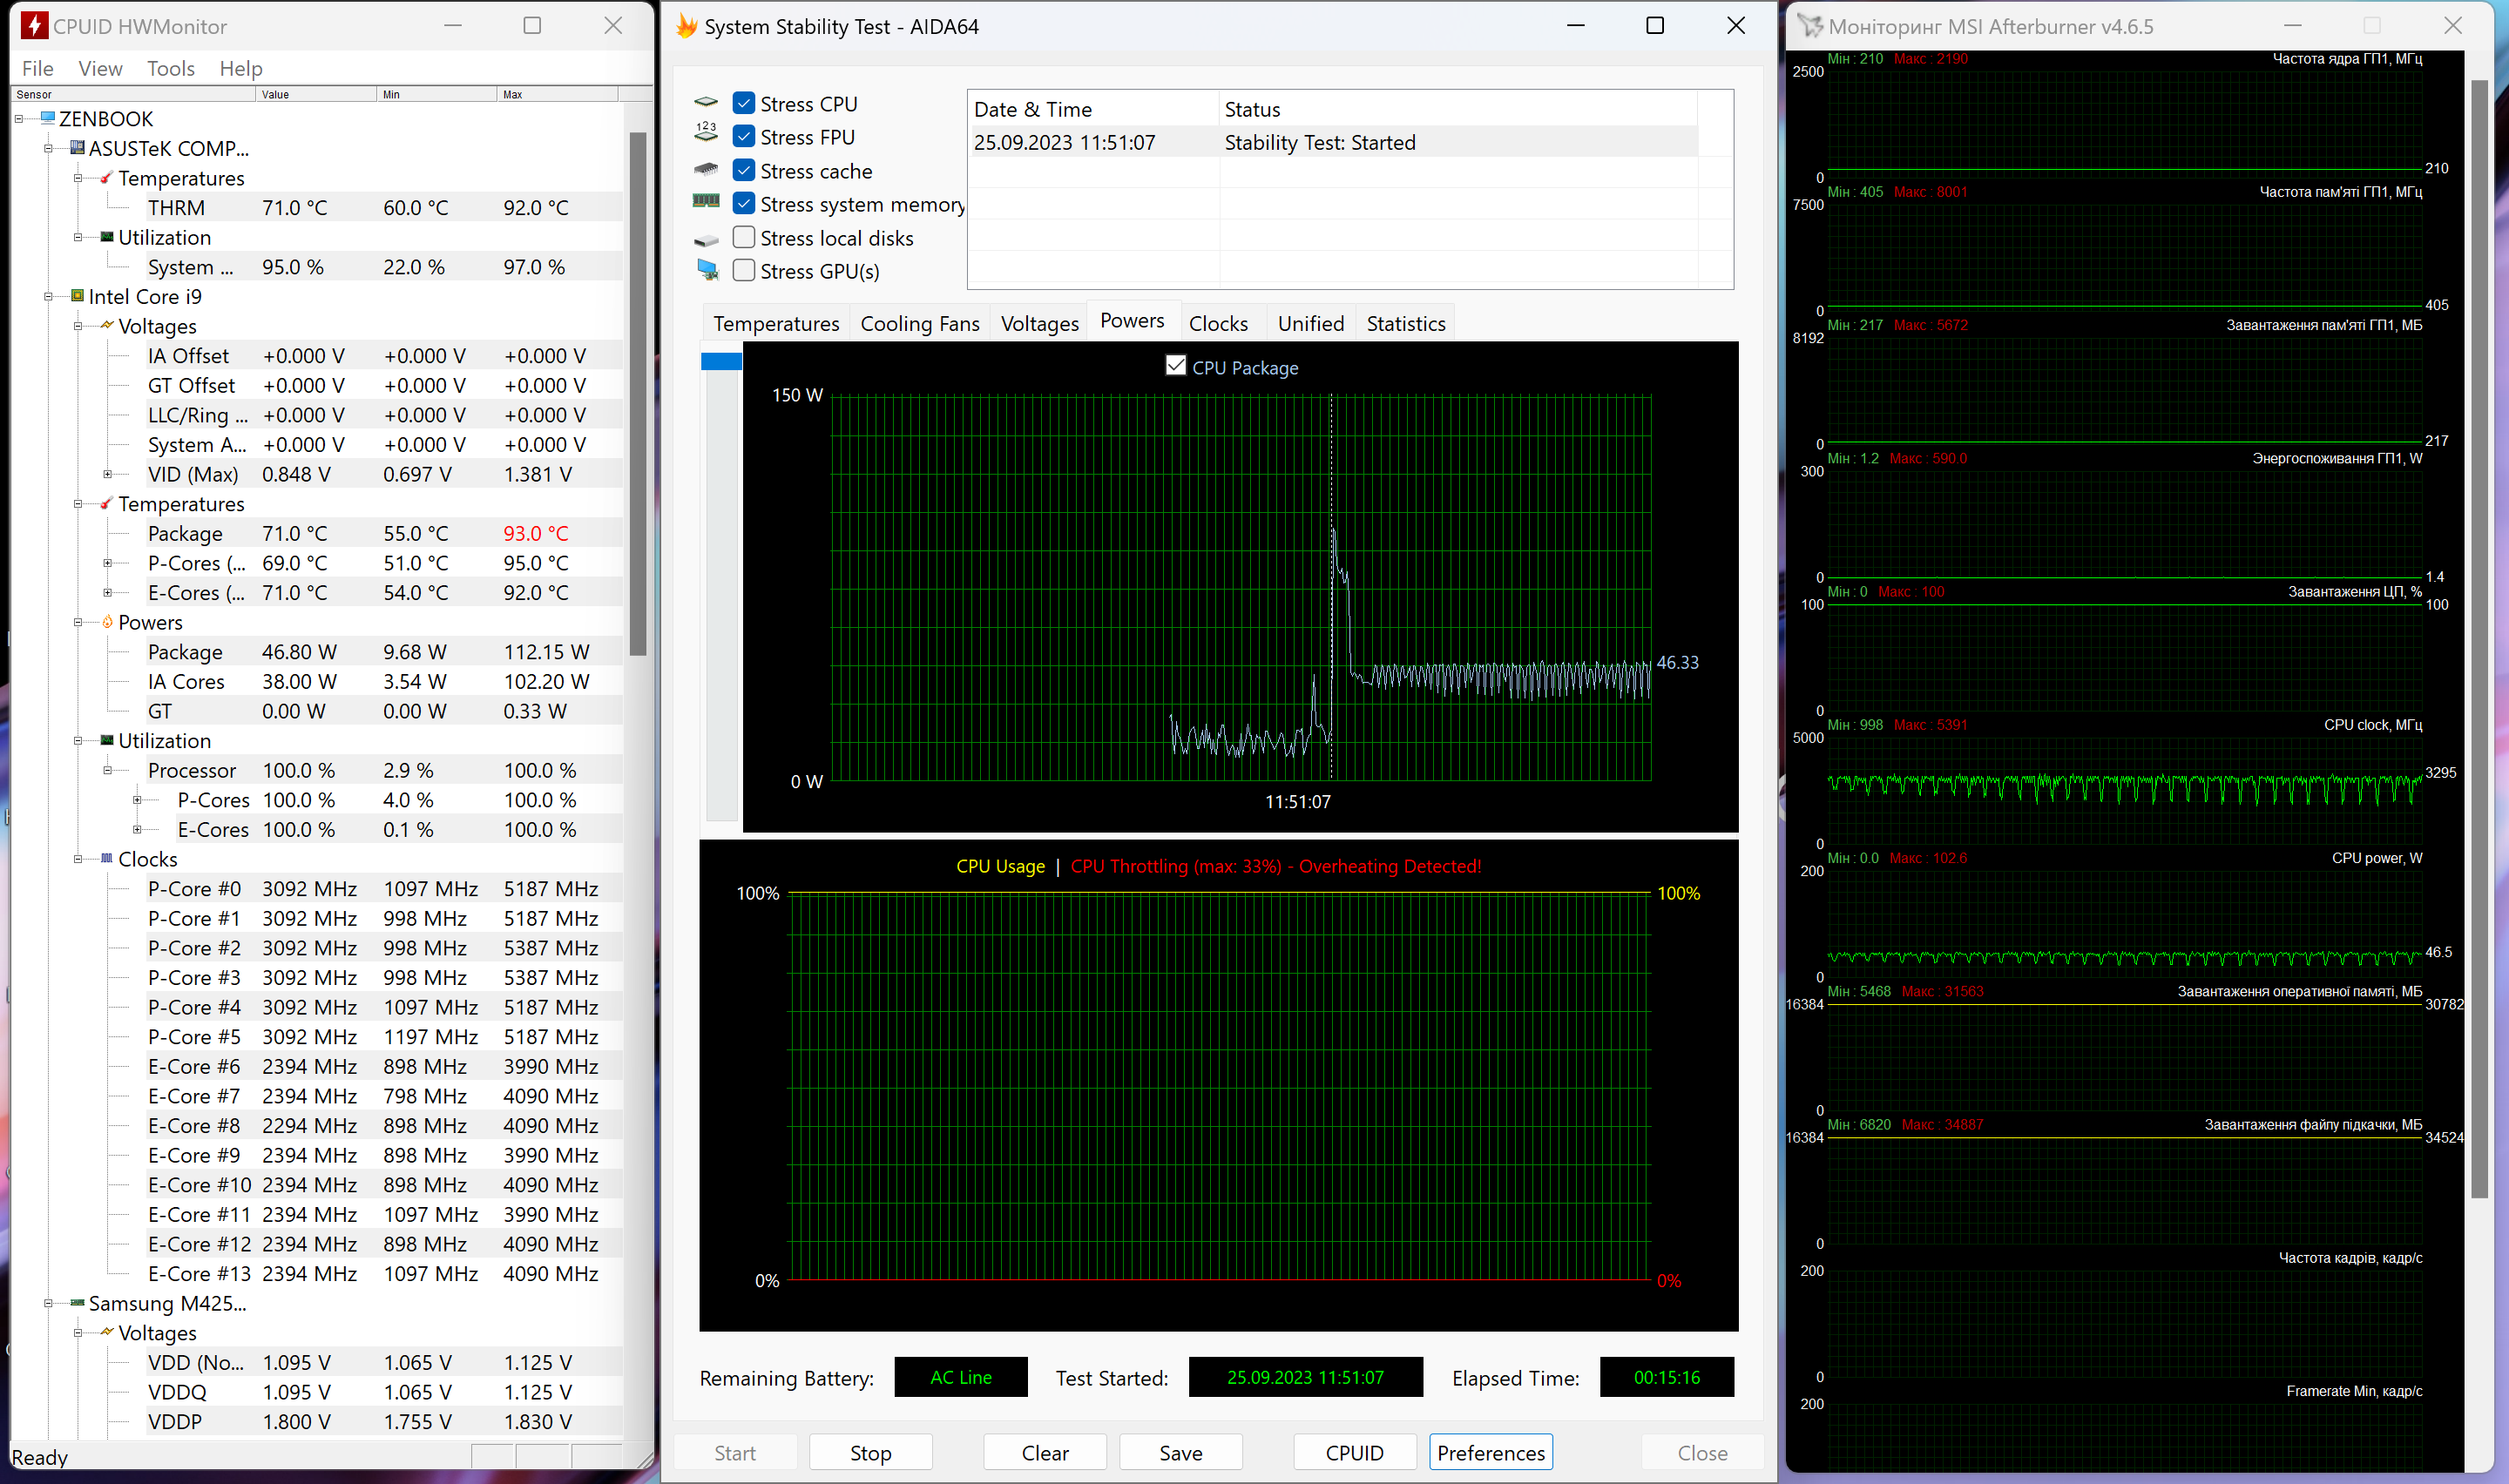Expand the P-Cores utilization node
The width and height of the screenshot is (2509, 1484).
point(137,800)
